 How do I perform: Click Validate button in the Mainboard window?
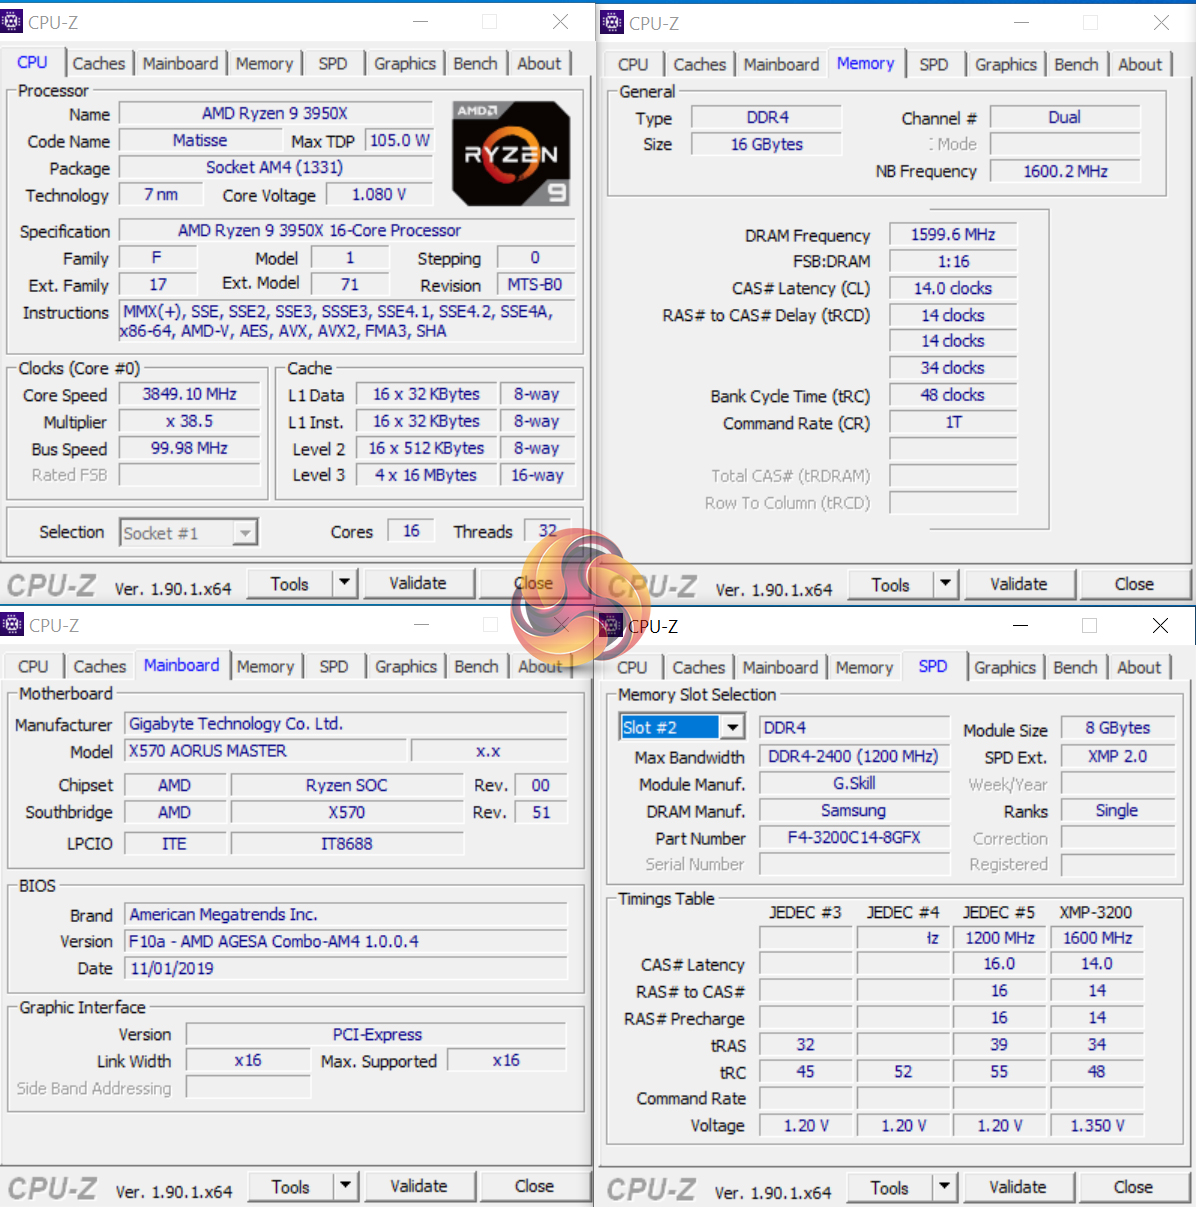point(419,1186)
